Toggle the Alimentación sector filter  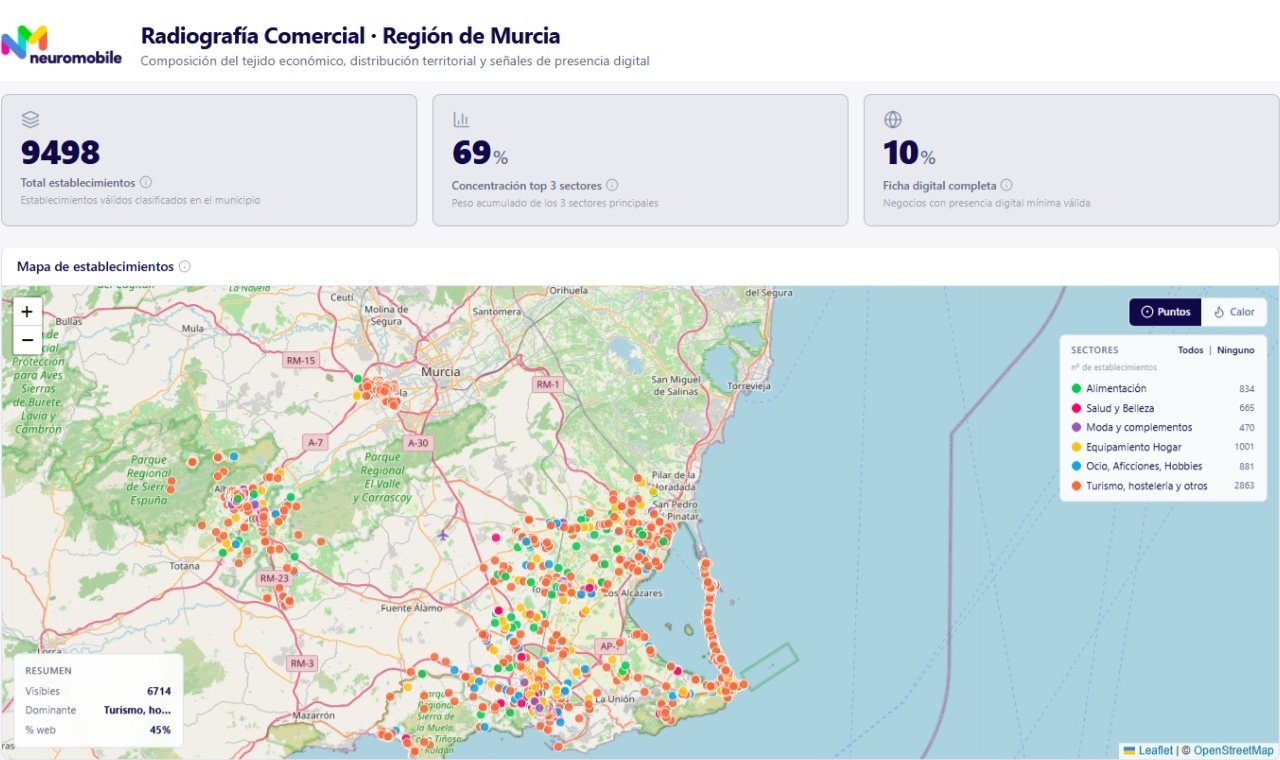1162,388
